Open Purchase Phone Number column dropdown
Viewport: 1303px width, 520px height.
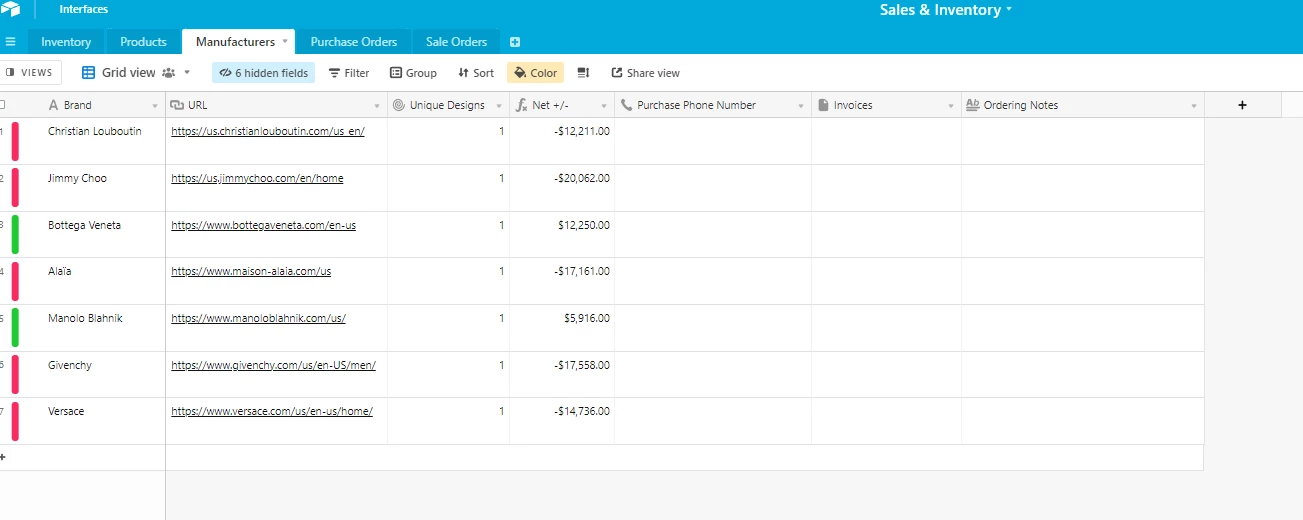(801, 106)
